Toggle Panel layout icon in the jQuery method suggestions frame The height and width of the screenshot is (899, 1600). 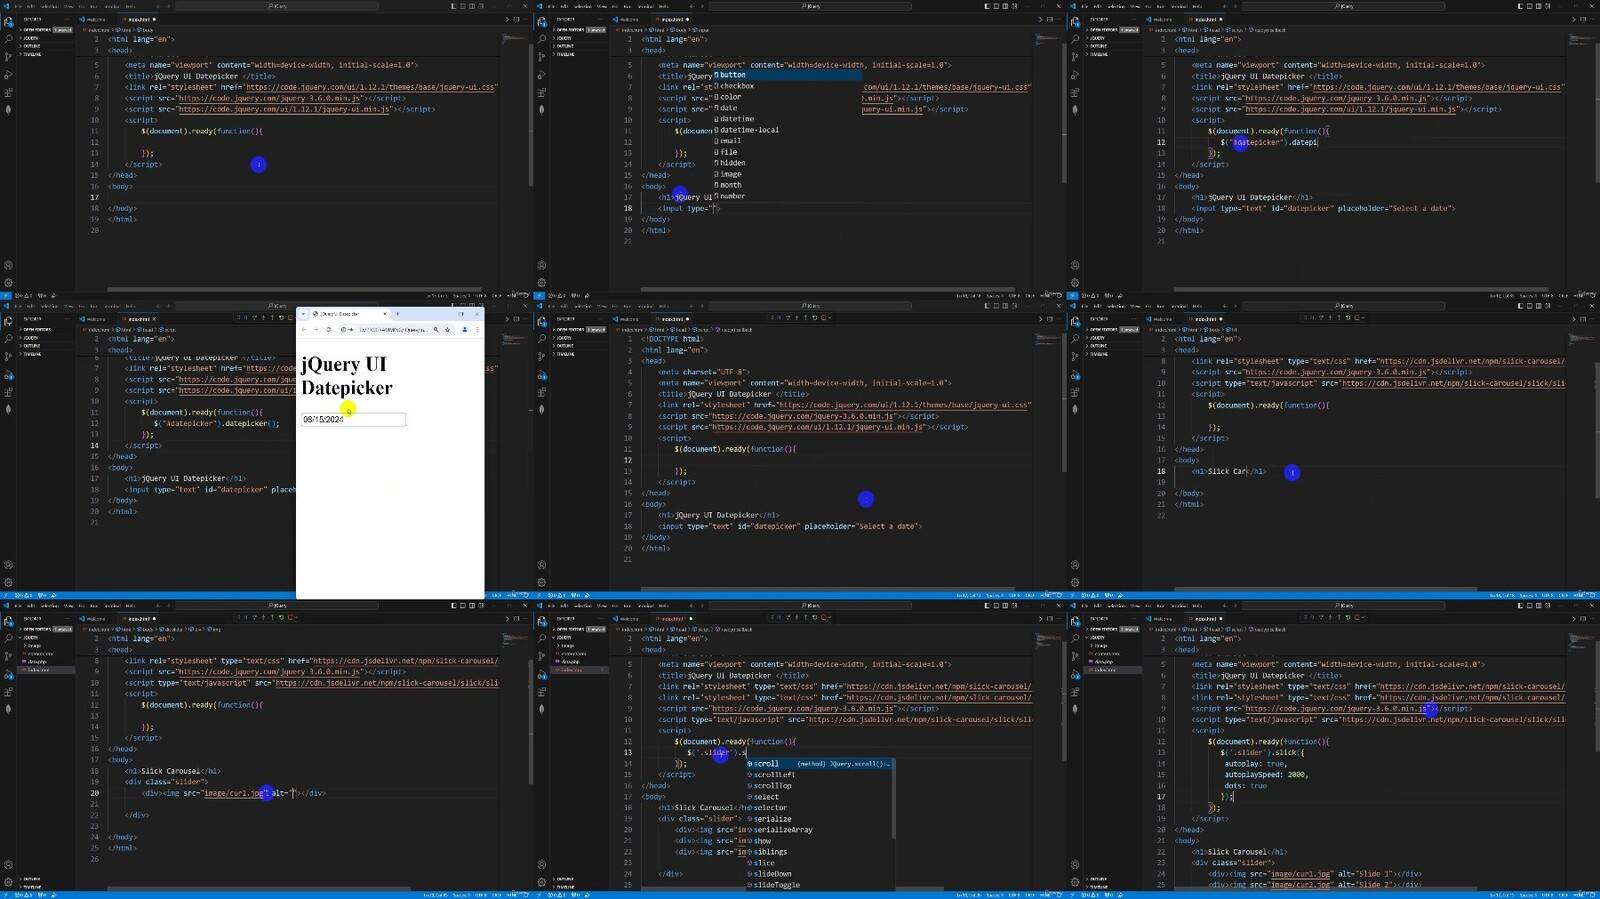(x=995, y=605)
